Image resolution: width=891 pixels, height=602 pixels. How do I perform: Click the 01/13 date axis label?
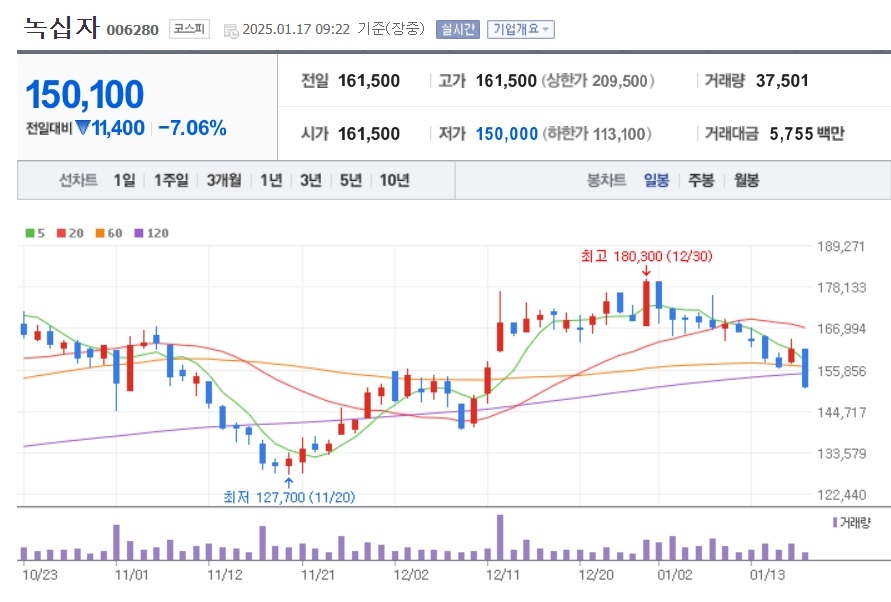coord(768,575)
